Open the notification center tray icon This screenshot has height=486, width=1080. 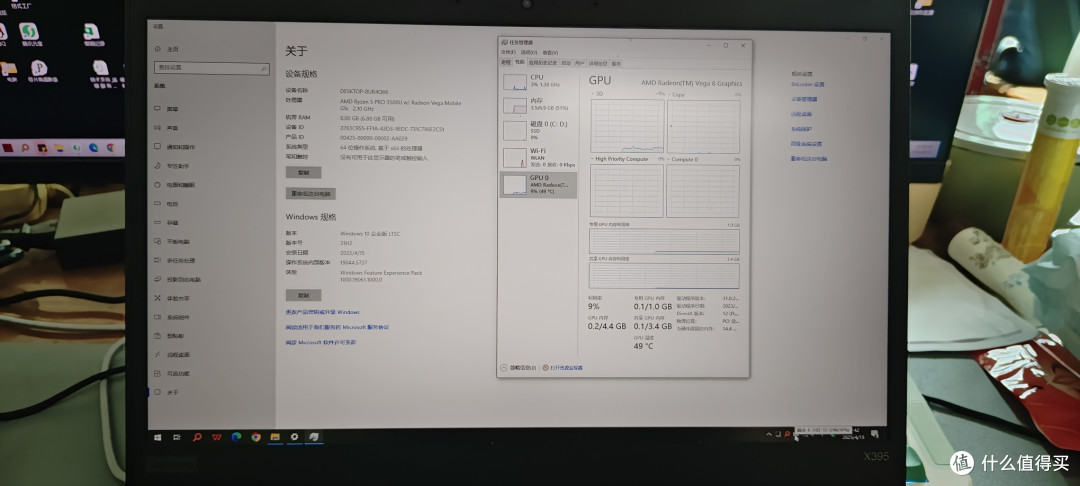[874, 434]
